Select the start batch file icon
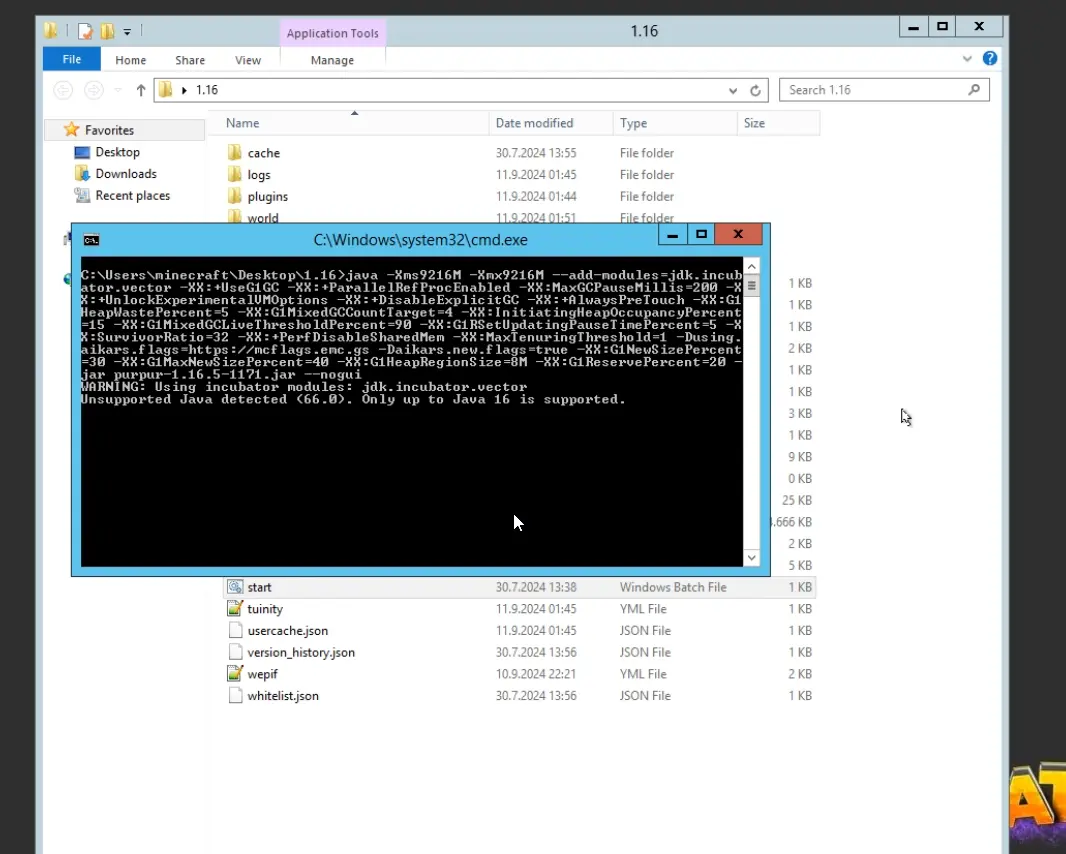Viewport: 1066px width, 854px height. click(x=235, y=587)
